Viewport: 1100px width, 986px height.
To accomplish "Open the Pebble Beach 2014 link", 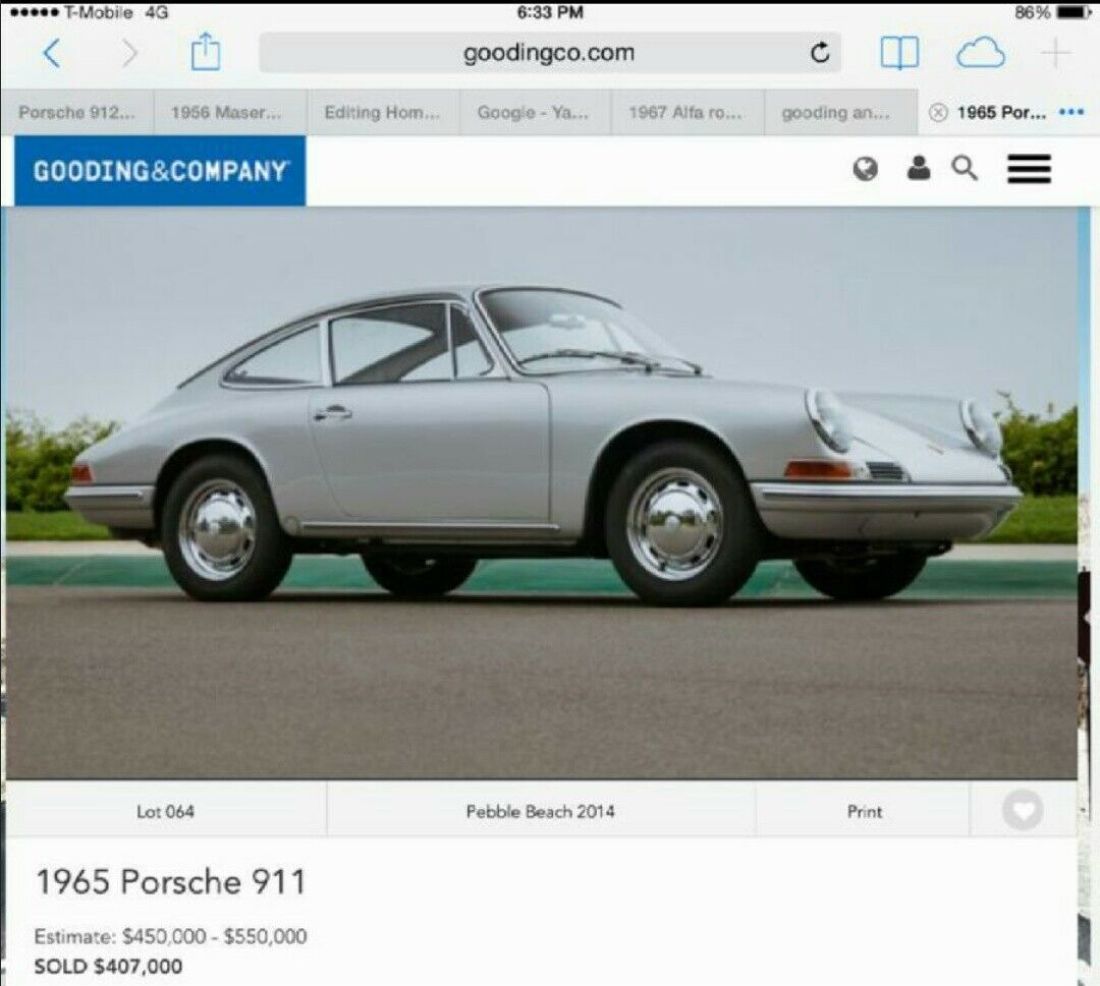I will coord(540,811).
